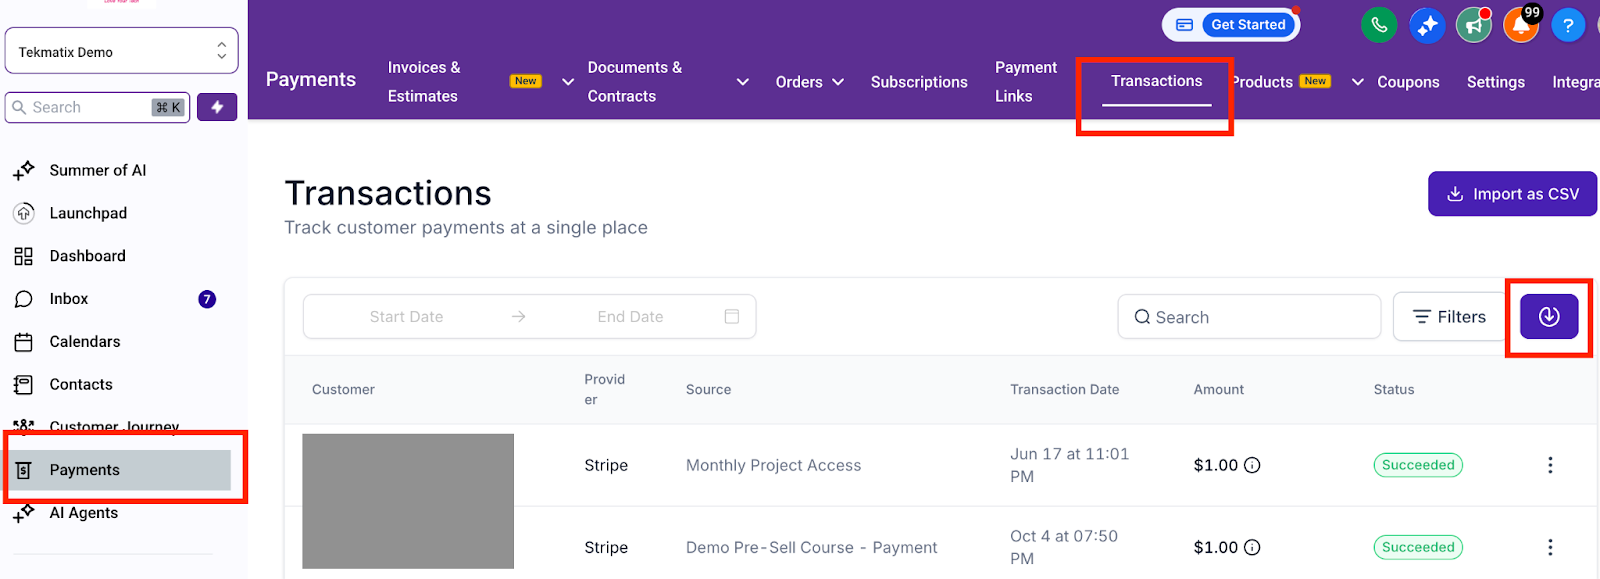This screenshot has height=579, width=1600.
Task: Click the Status column header
Action: click(1394, 389)
